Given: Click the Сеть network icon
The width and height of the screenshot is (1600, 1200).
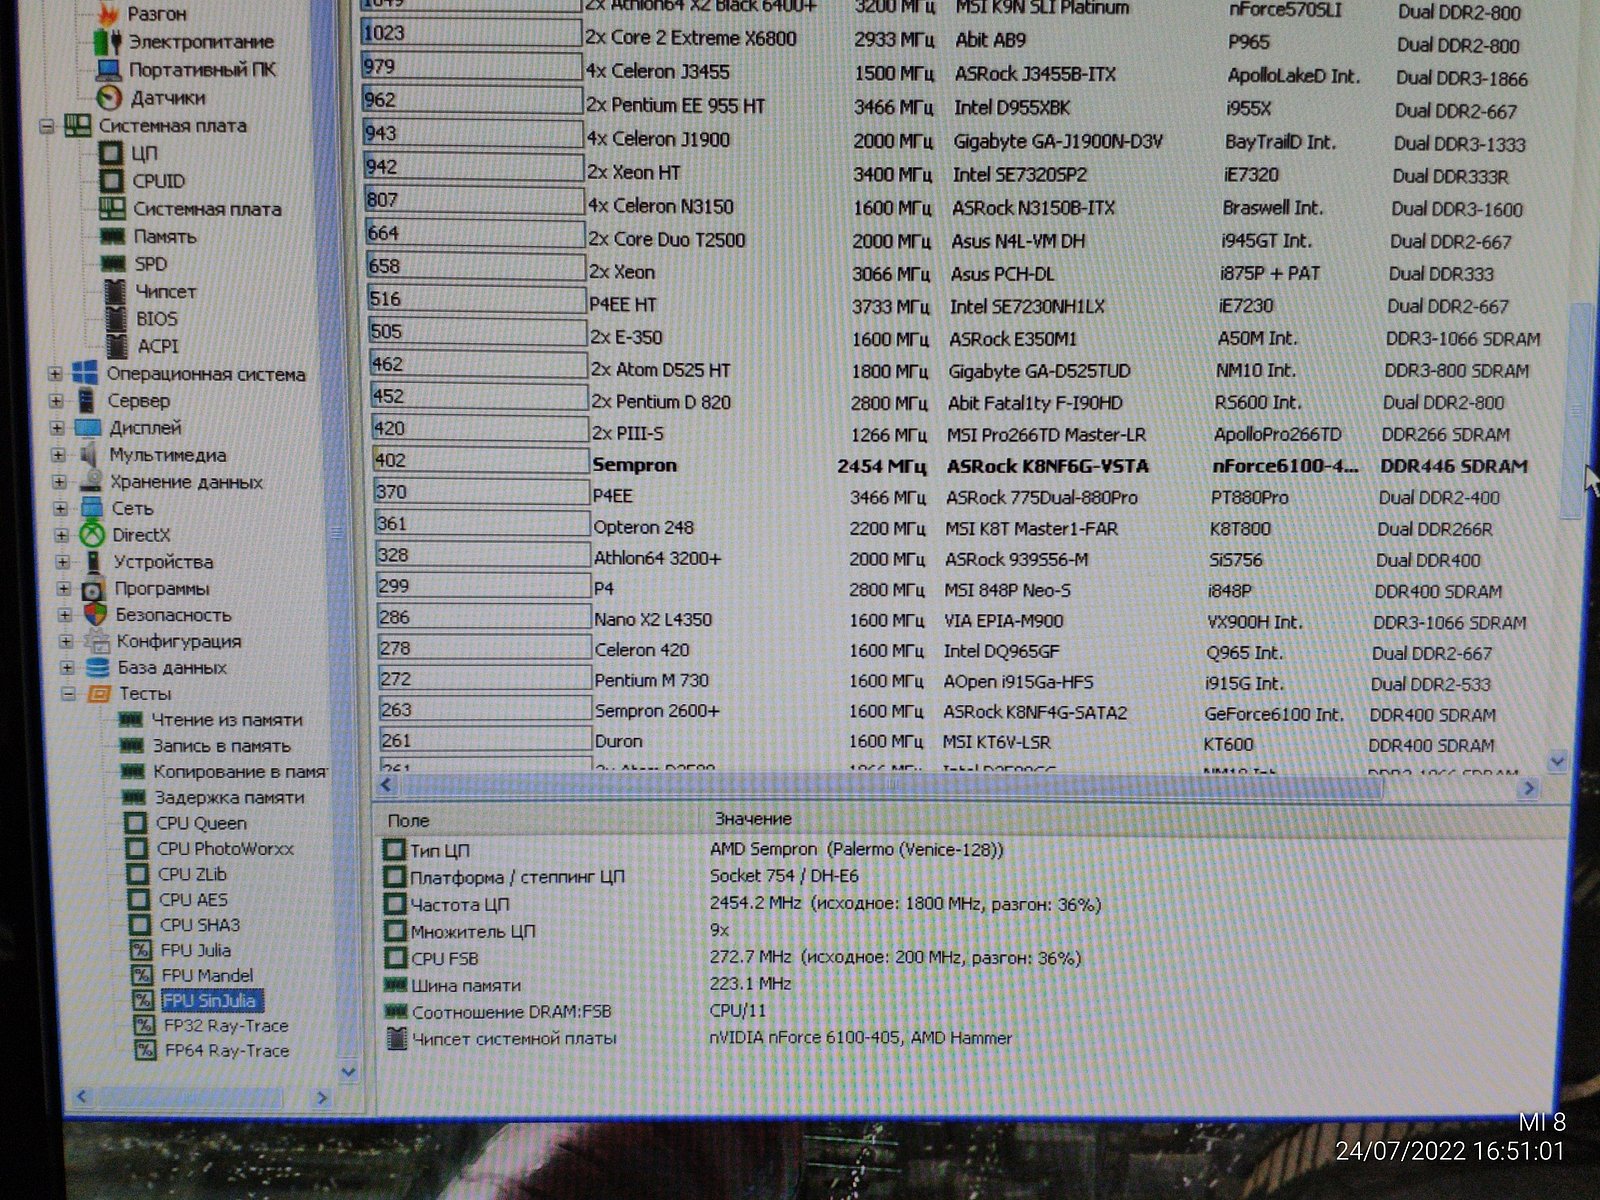Looking at the screenshot, I should [92, 508].
